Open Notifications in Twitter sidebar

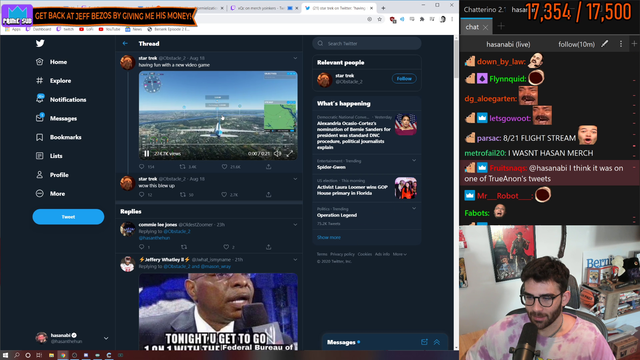click(61, 99)
